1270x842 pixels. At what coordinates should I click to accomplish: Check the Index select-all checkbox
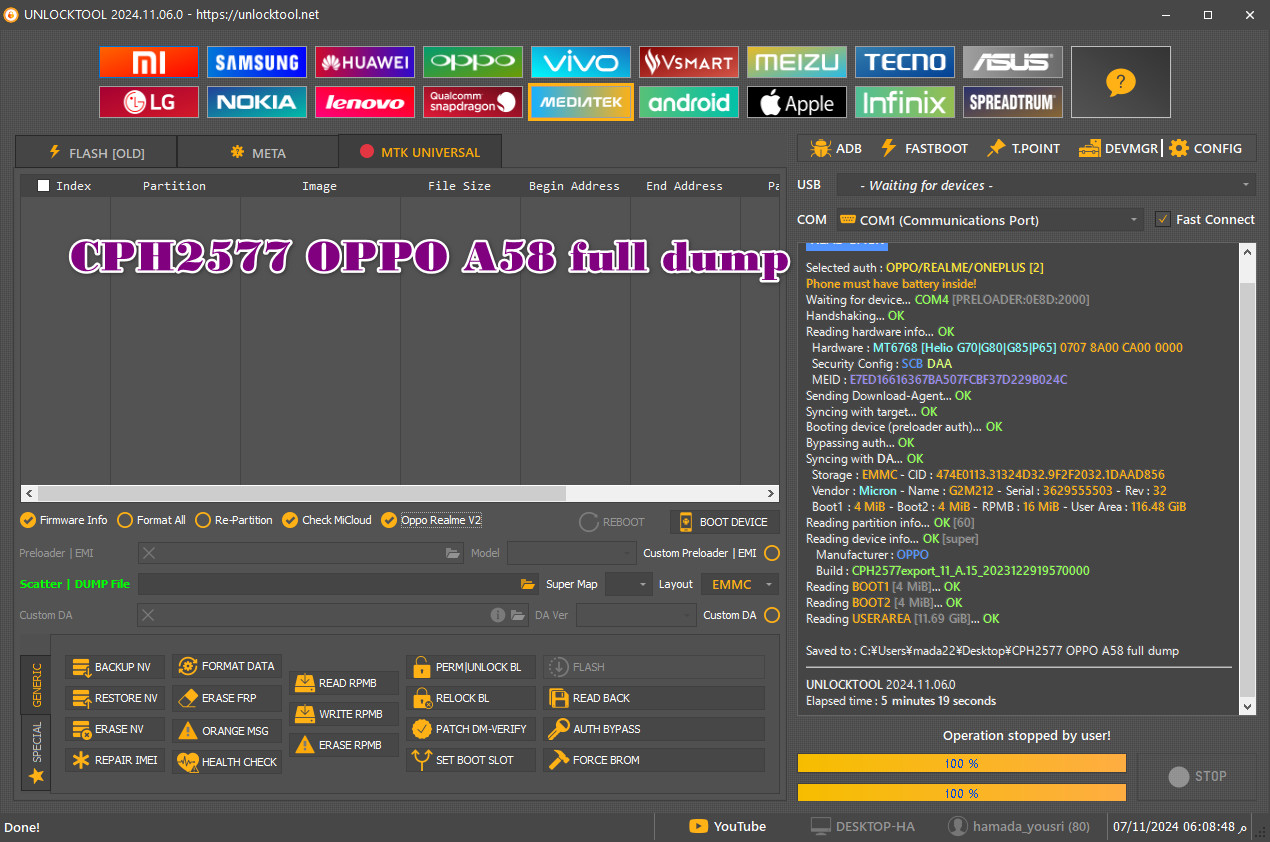tap(43, 185)
